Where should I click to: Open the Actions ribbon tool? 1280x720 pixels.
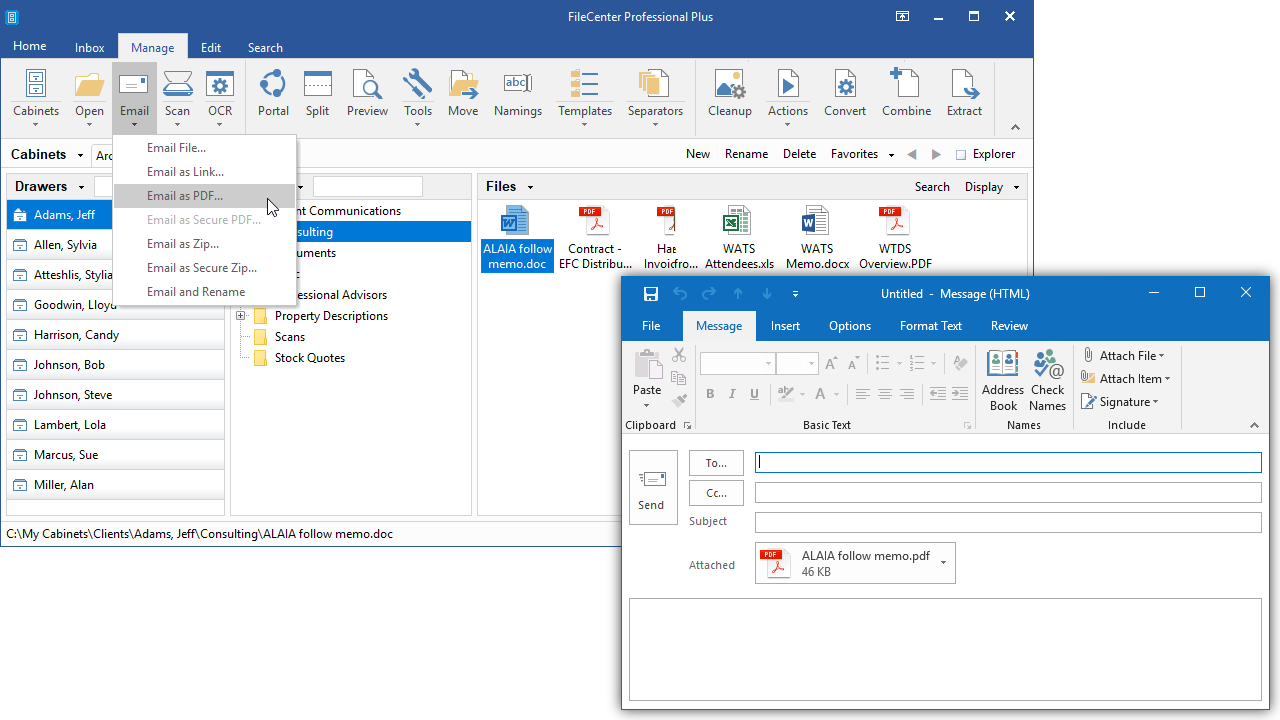tap(788, 95)
